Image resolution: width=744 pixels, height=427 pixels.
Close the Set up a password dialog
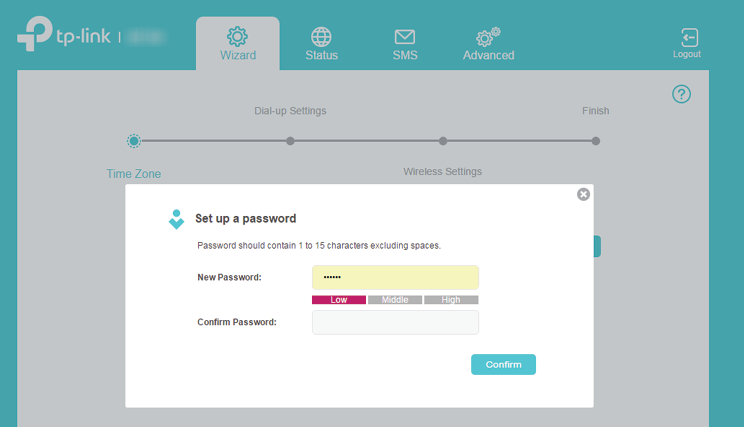(x=583, y=194)
